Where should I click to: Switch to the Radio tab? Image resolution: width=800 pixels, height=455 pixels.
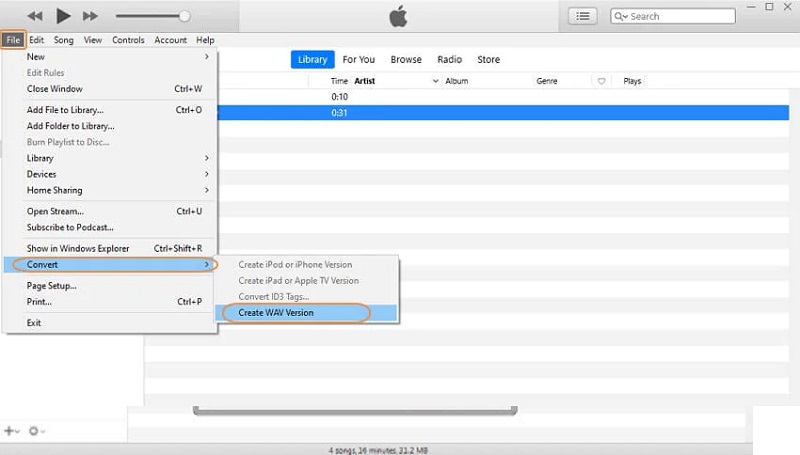(x=449, y=60)
